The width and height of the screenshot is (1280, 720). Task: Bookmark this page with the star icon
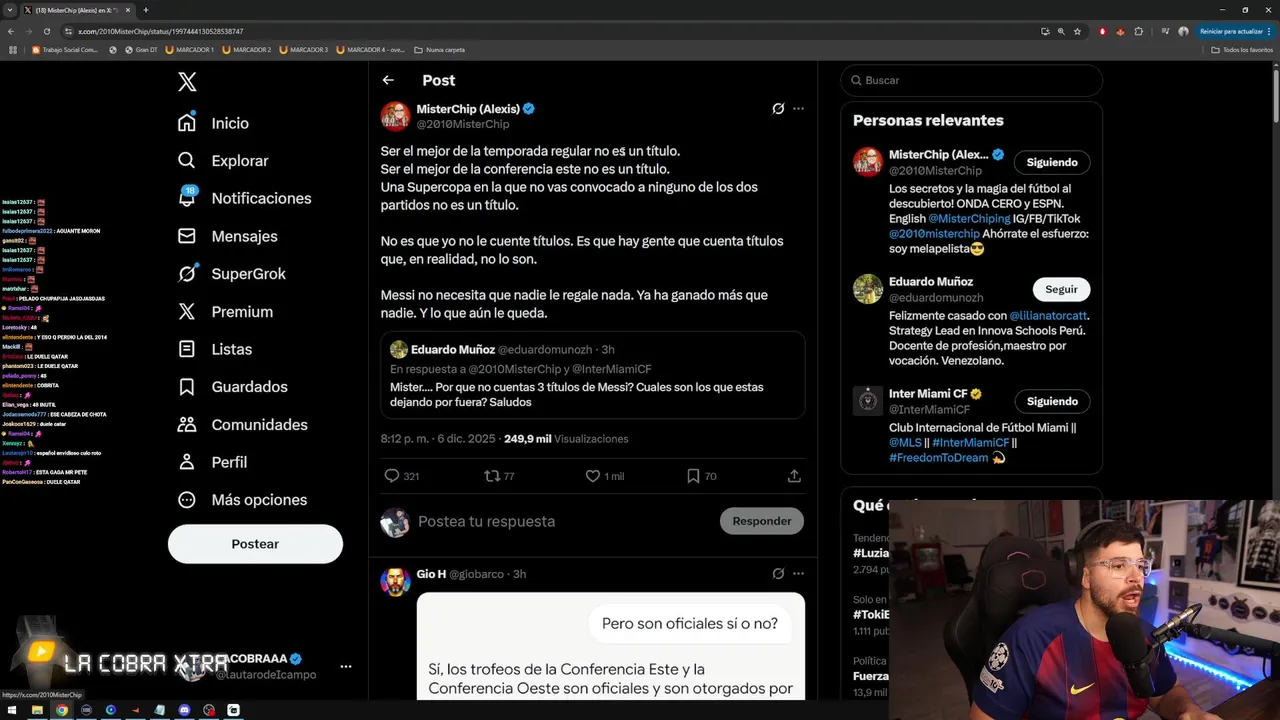point(1077,31)
